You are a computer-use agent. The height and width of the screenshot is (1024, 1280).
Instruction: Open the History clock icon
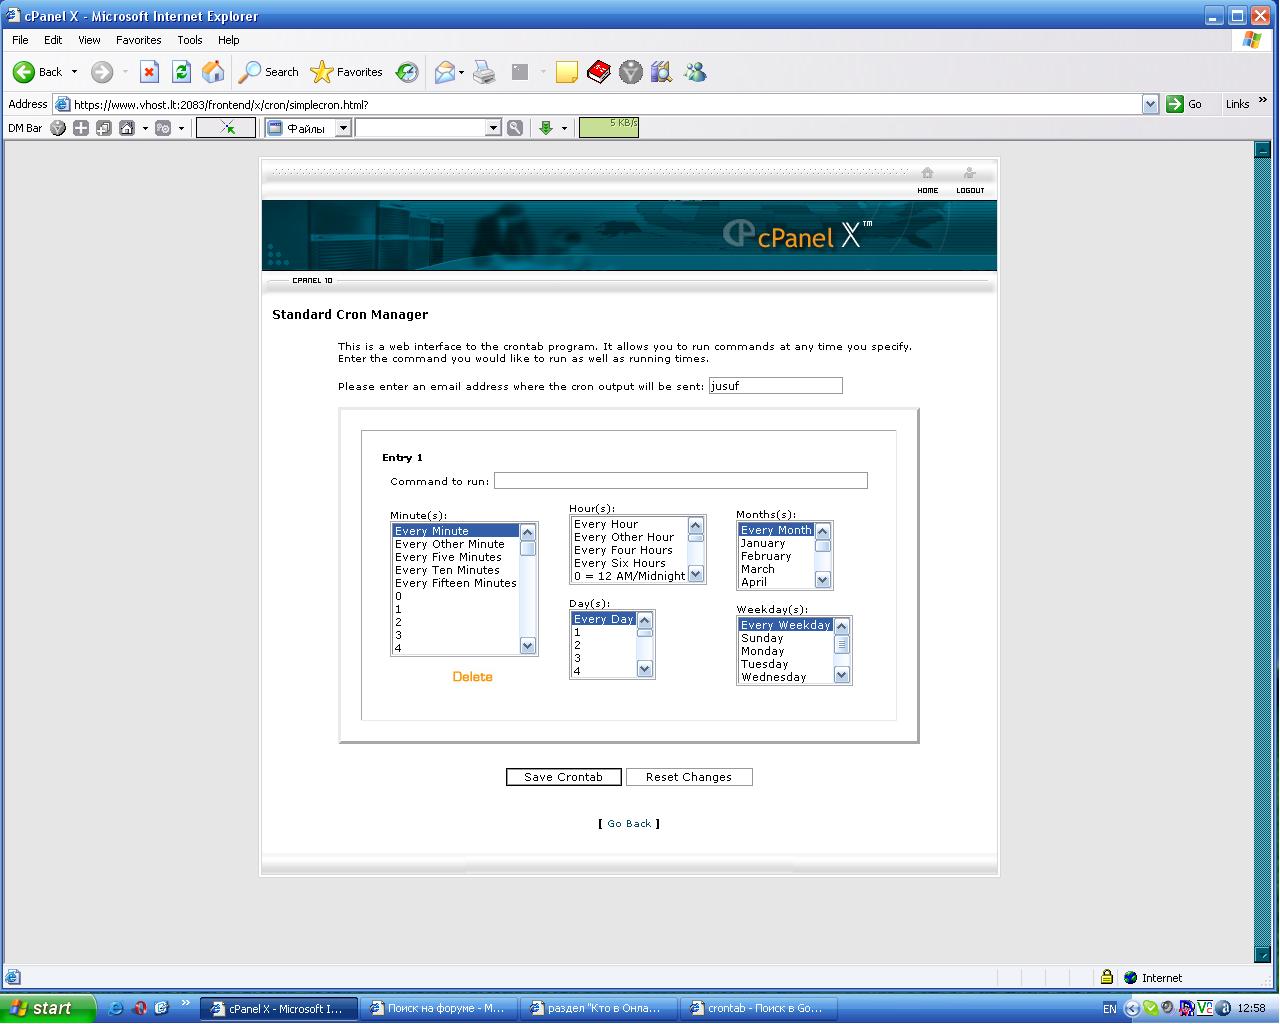(x=407, y=72)
